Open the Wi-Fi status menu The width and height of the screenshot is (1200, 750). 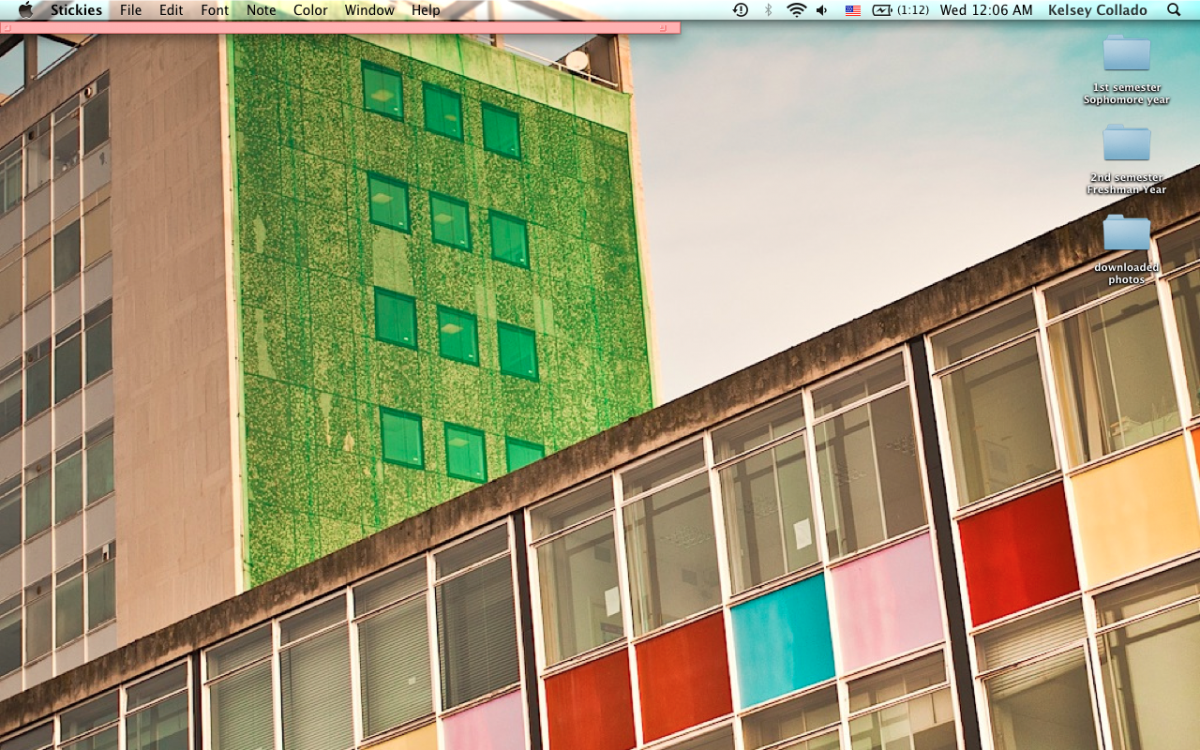[x=796, y=10]
